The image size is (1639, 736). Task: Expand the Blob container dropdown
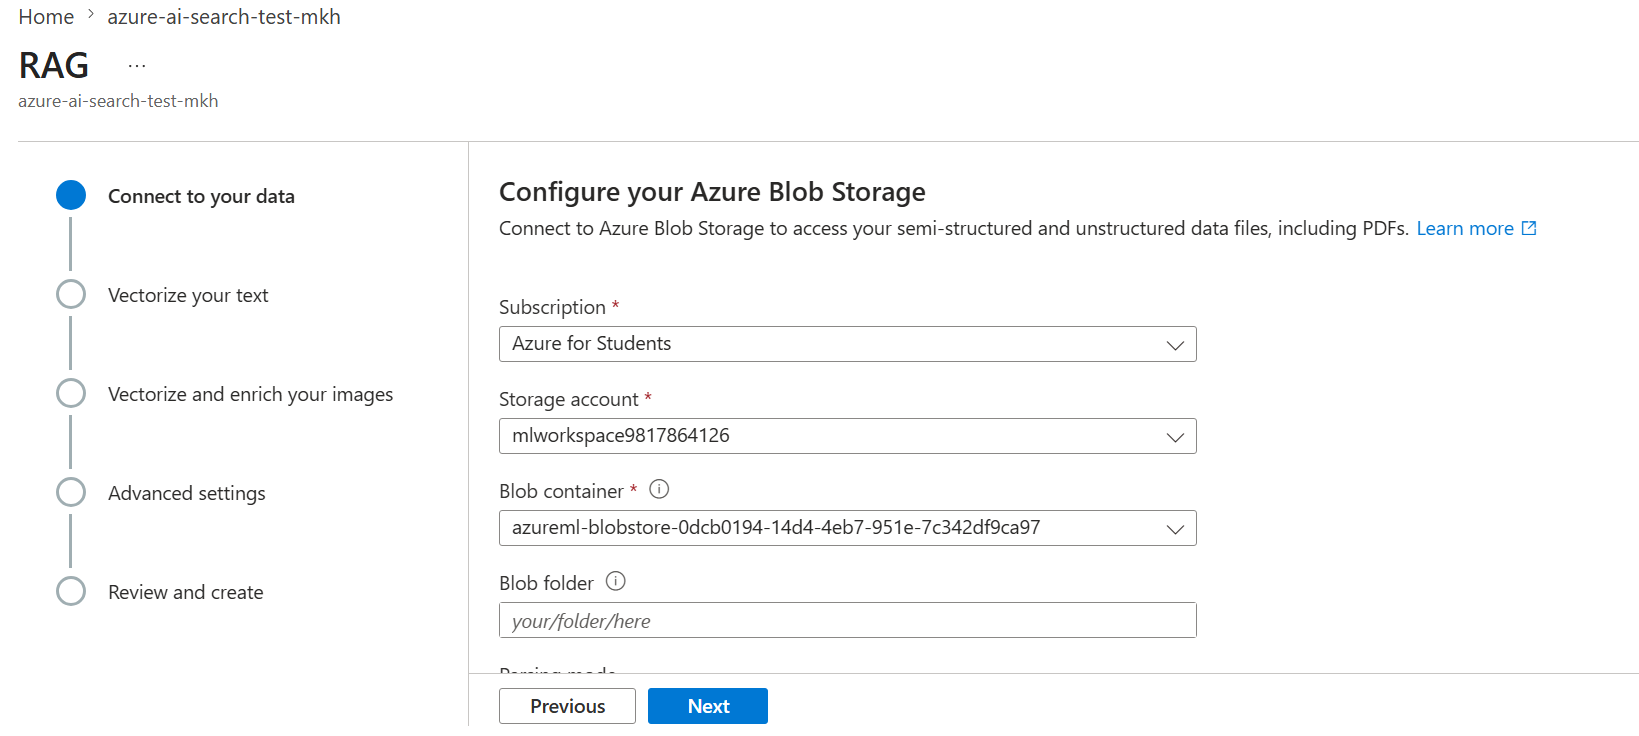pos(847,528)
